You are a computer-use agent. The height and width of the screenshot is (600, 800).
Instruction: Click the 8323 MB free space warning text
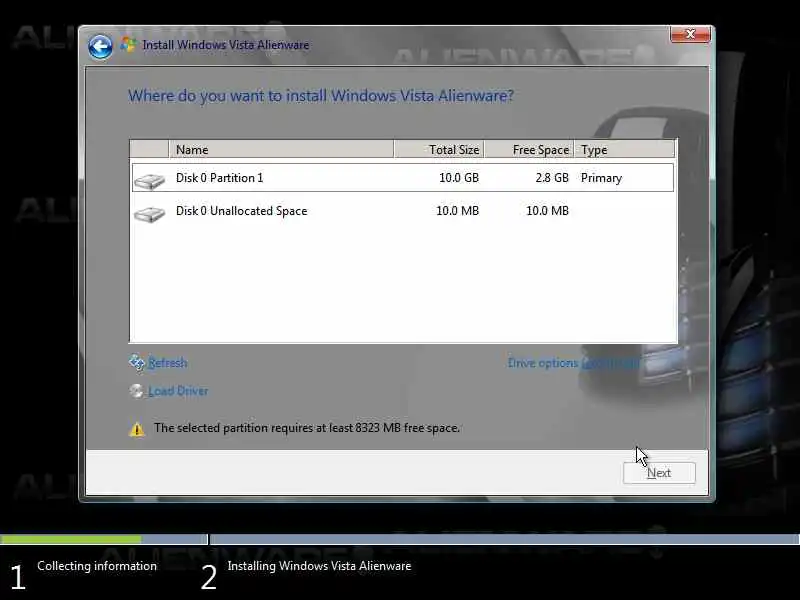[307, 428]
